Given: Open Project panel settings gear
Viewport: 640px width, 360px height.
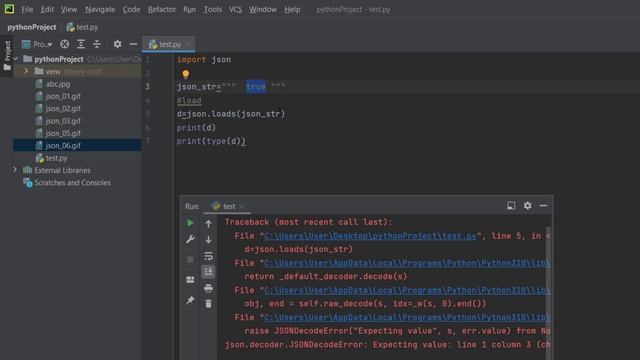Looking at the screenshot, I should pos(118,44).
